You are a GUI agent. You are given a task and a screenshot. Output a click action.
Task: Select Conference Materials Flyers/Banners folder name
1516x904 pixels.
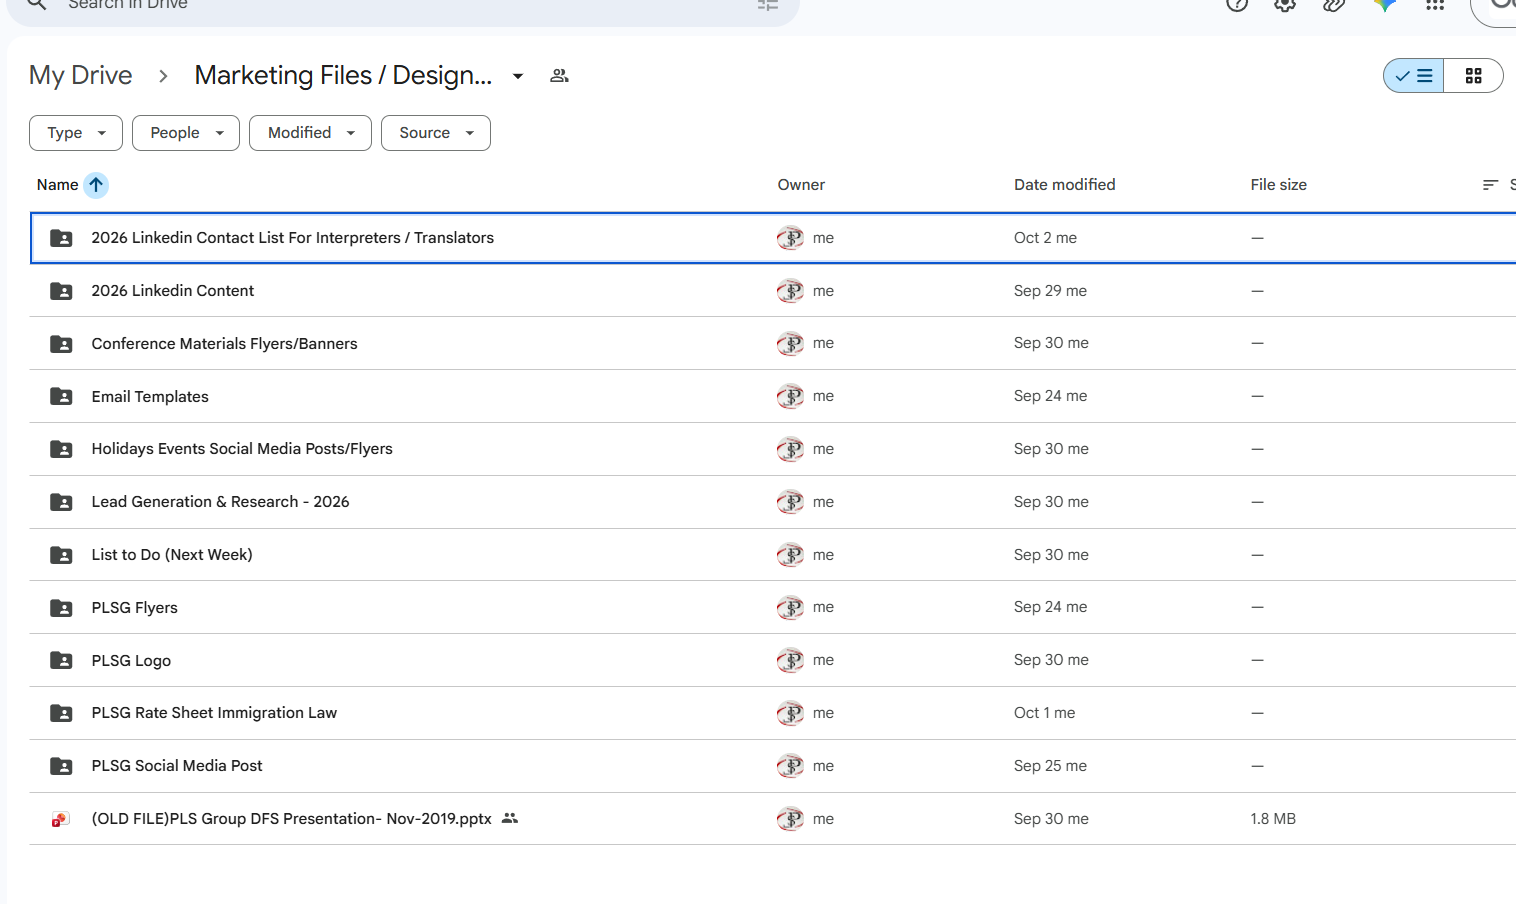click(224, 344)
